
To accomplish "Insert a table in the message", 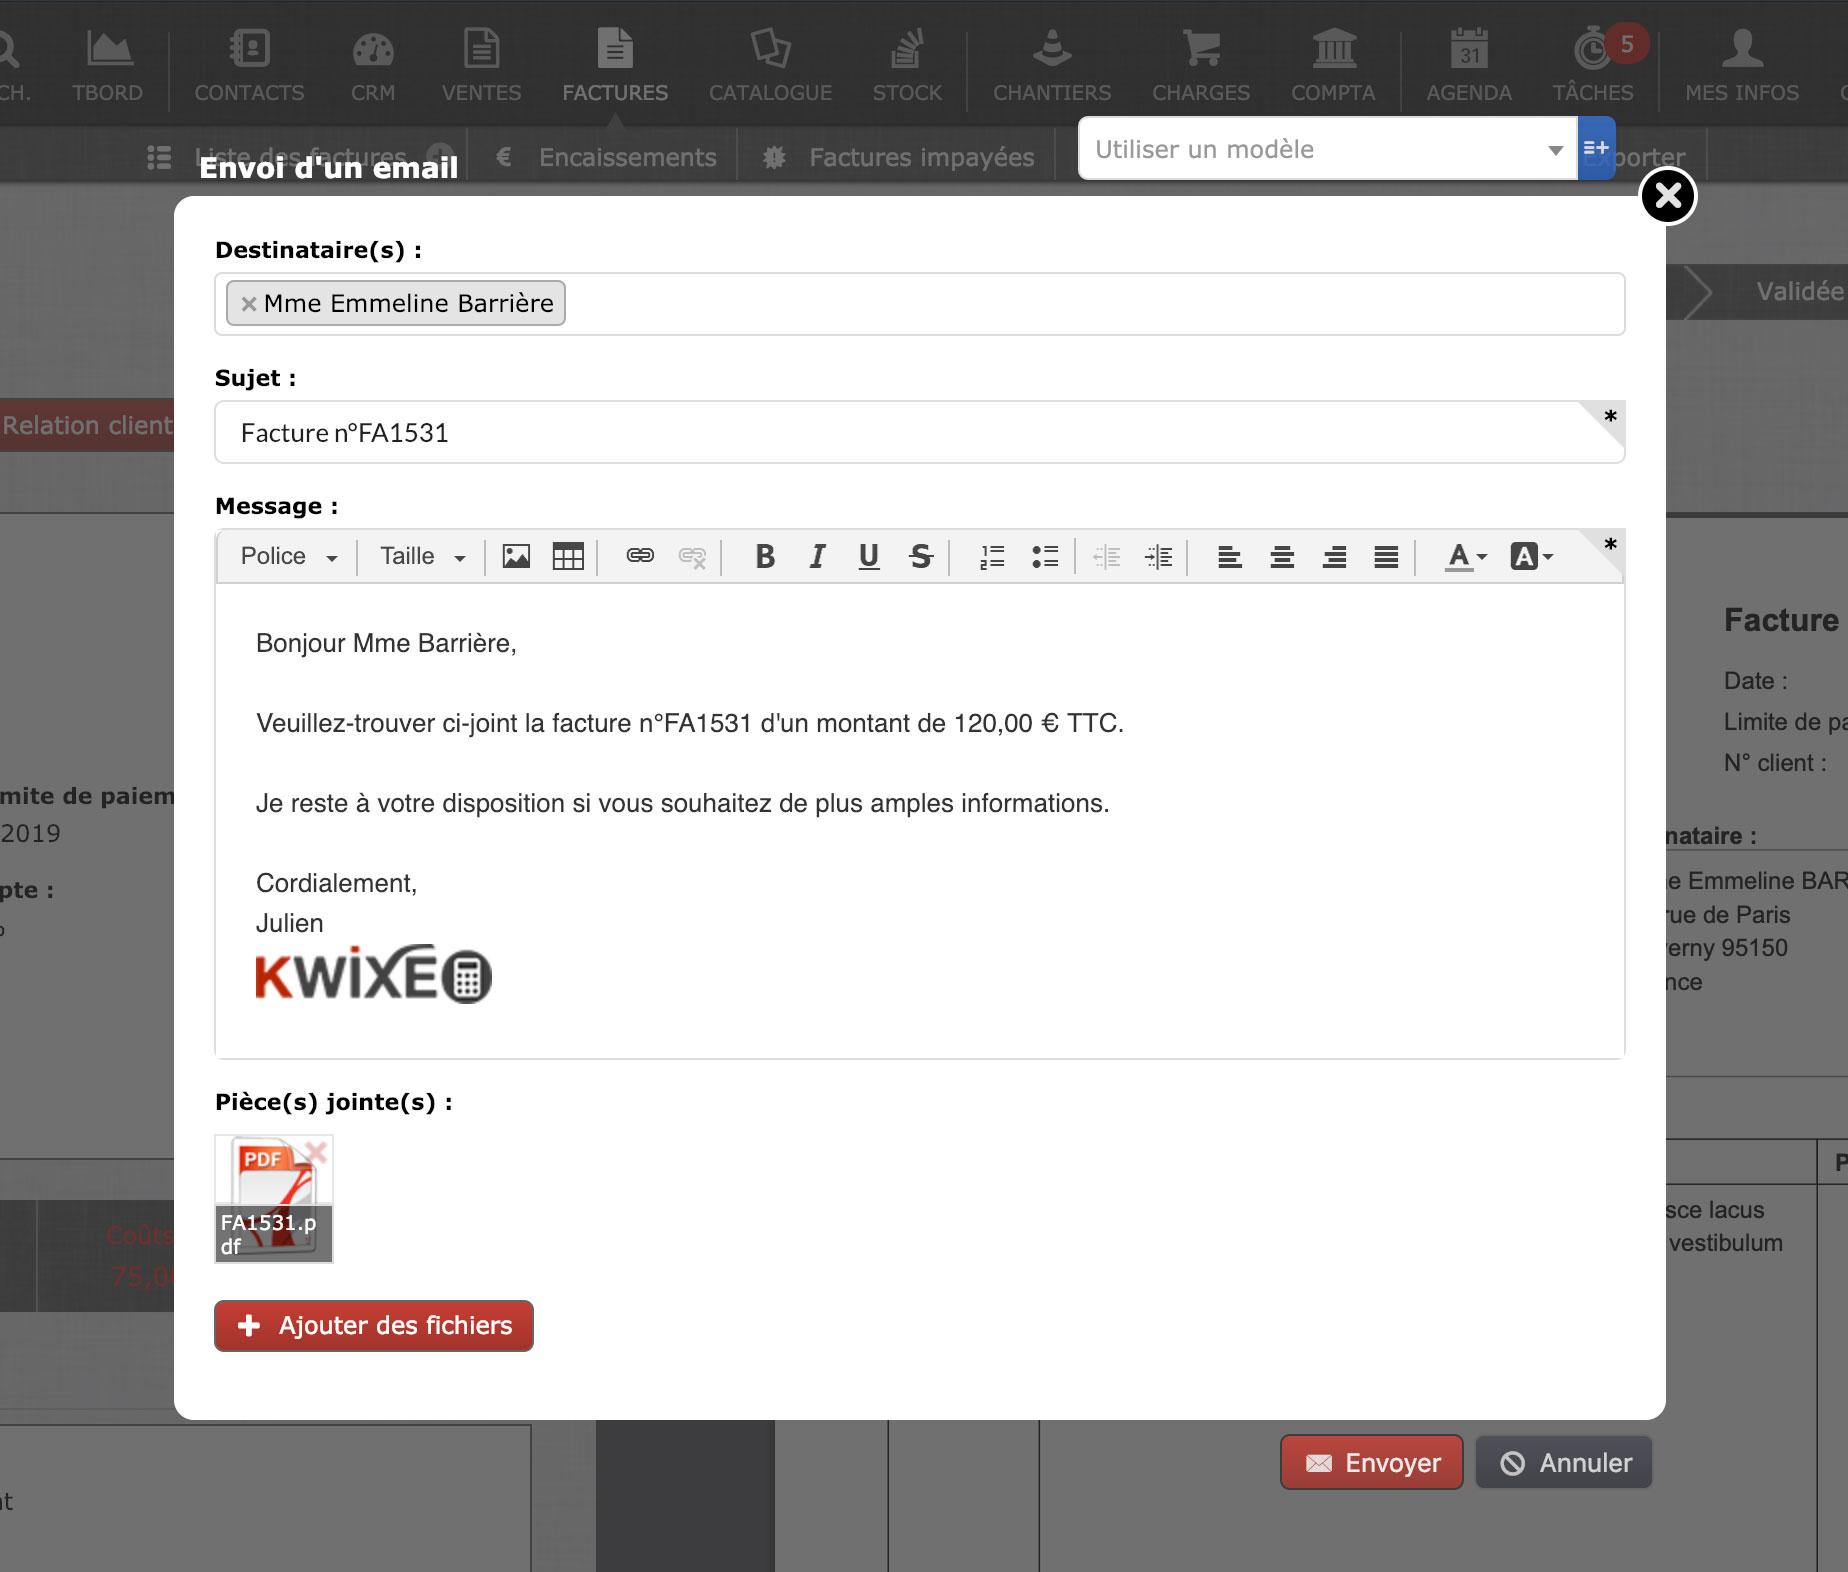I will 568,556.
